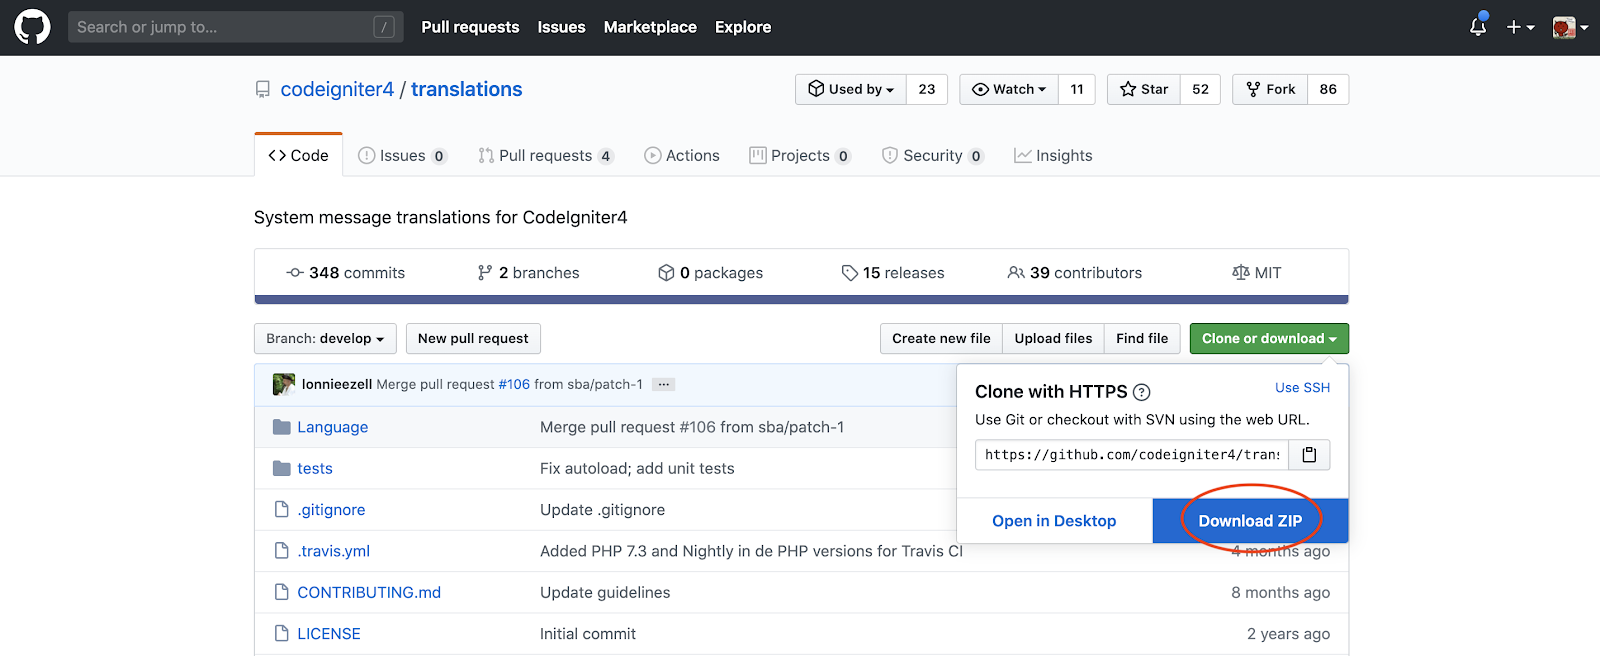Screen dimensions: 1600x656
Task: Toggle the Clone or download dropdown
Action: click(1269, 339)
